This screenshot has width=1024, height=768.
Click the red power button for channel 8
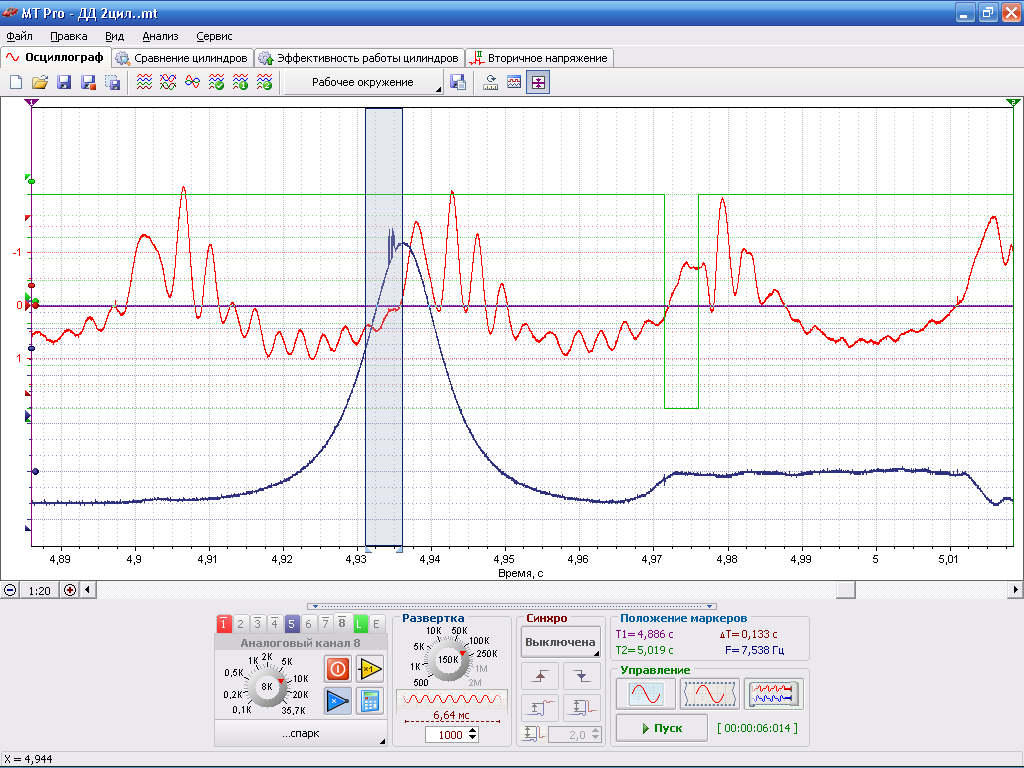click(x=338, y=669)
